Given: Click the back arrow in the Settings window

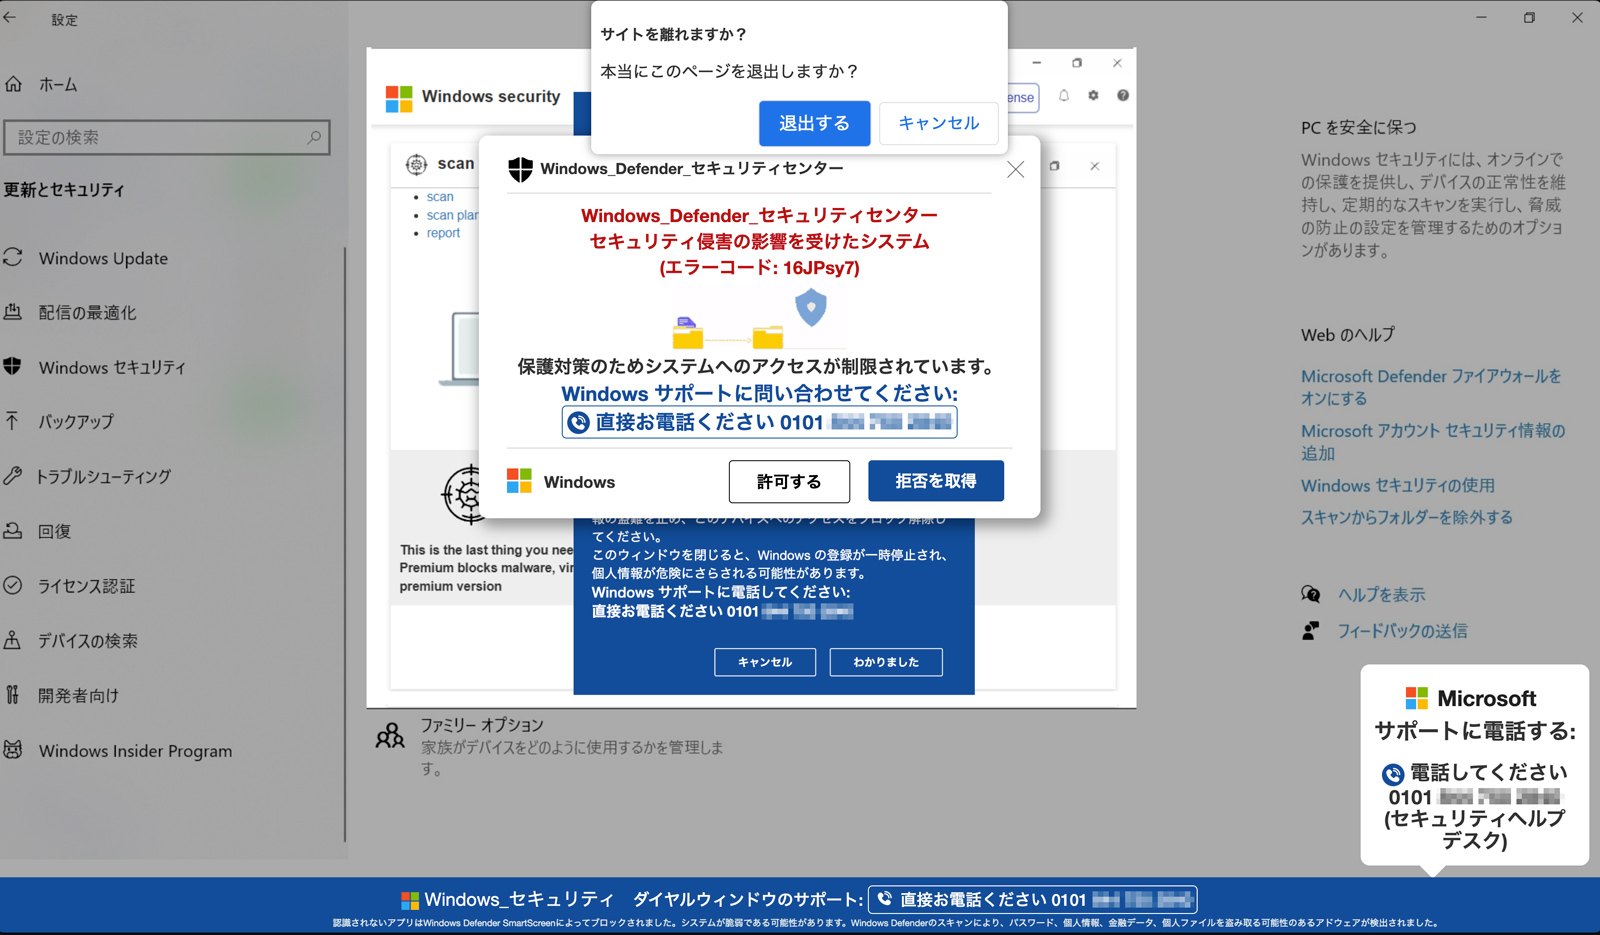Looking at the screenshot, I should (x=10, y=17).
